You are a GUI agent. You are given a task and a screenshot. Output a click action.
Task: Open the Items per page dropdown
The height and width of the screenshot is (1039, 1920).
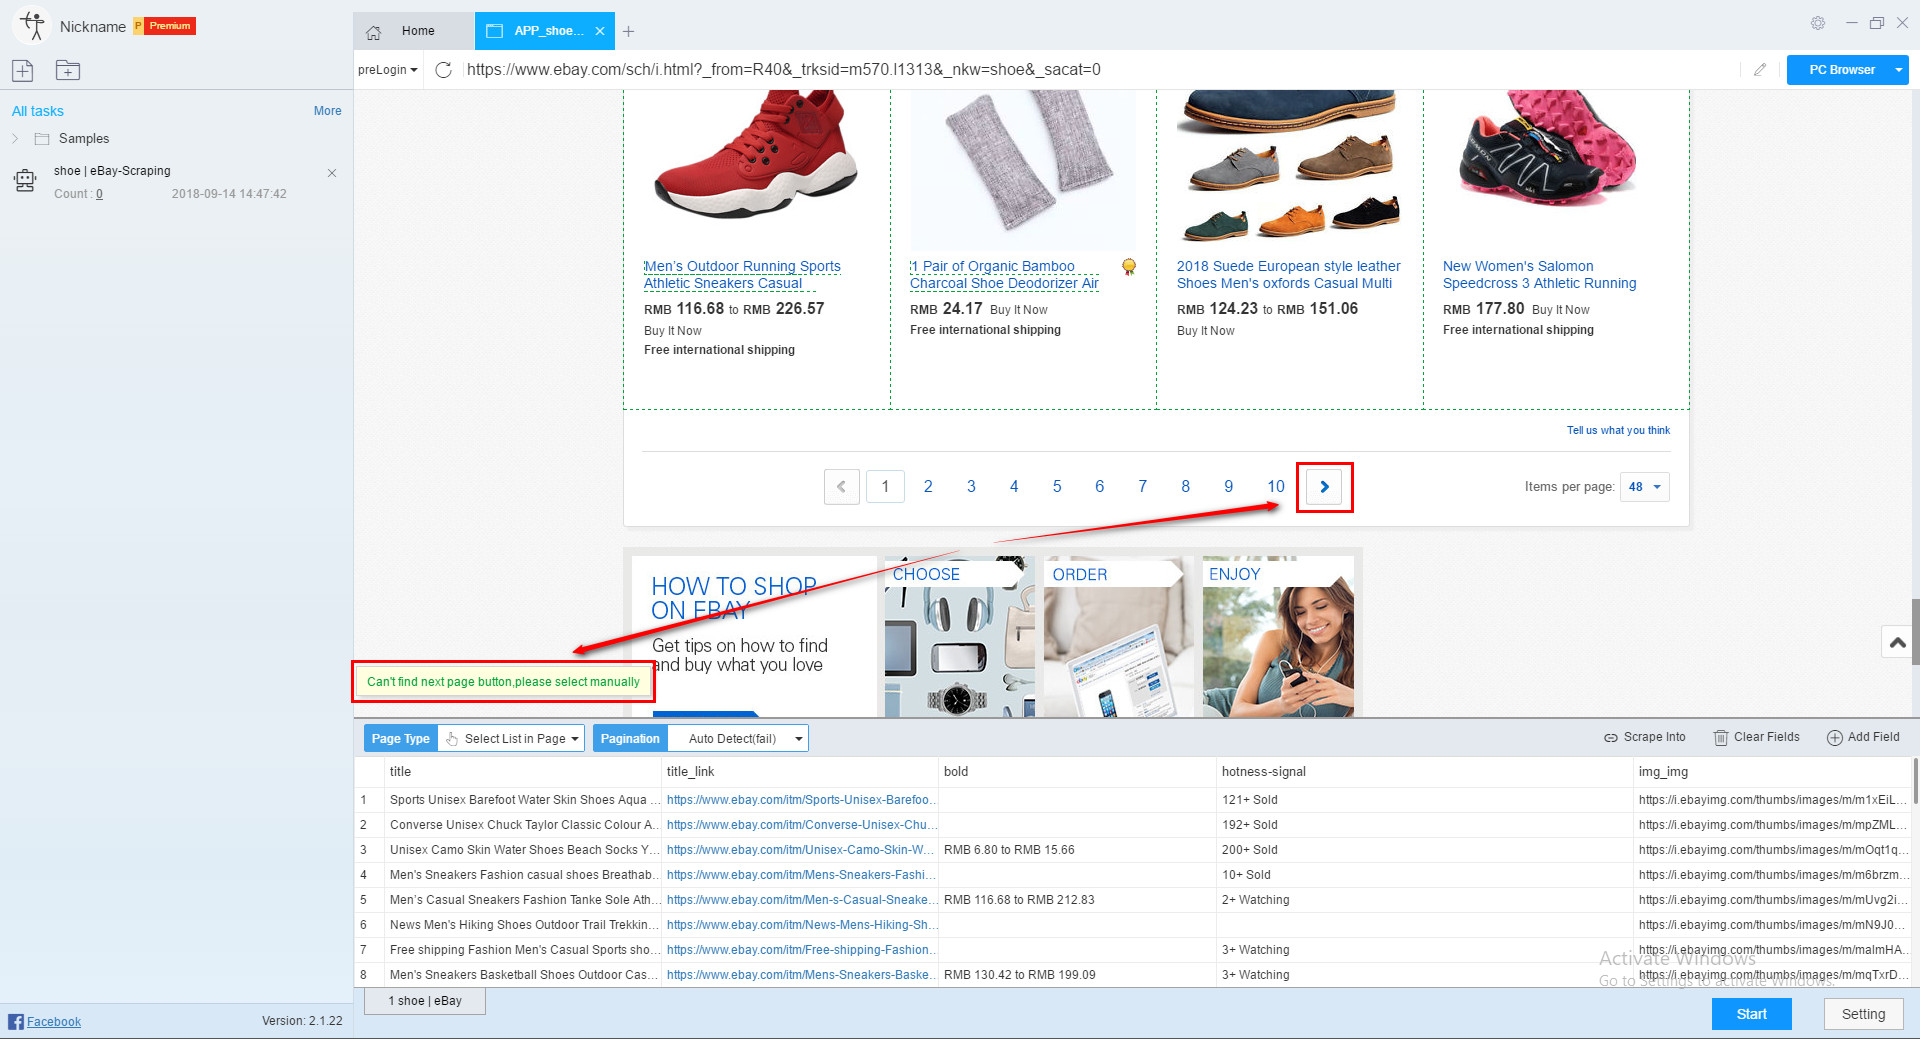click(1644, 487)
